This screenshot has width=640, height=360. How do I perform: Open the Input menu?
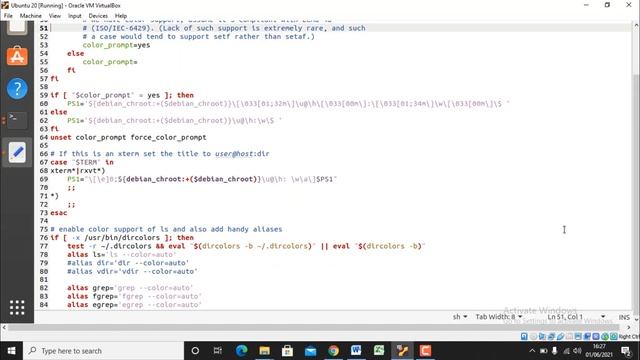[x=75, y=16]
